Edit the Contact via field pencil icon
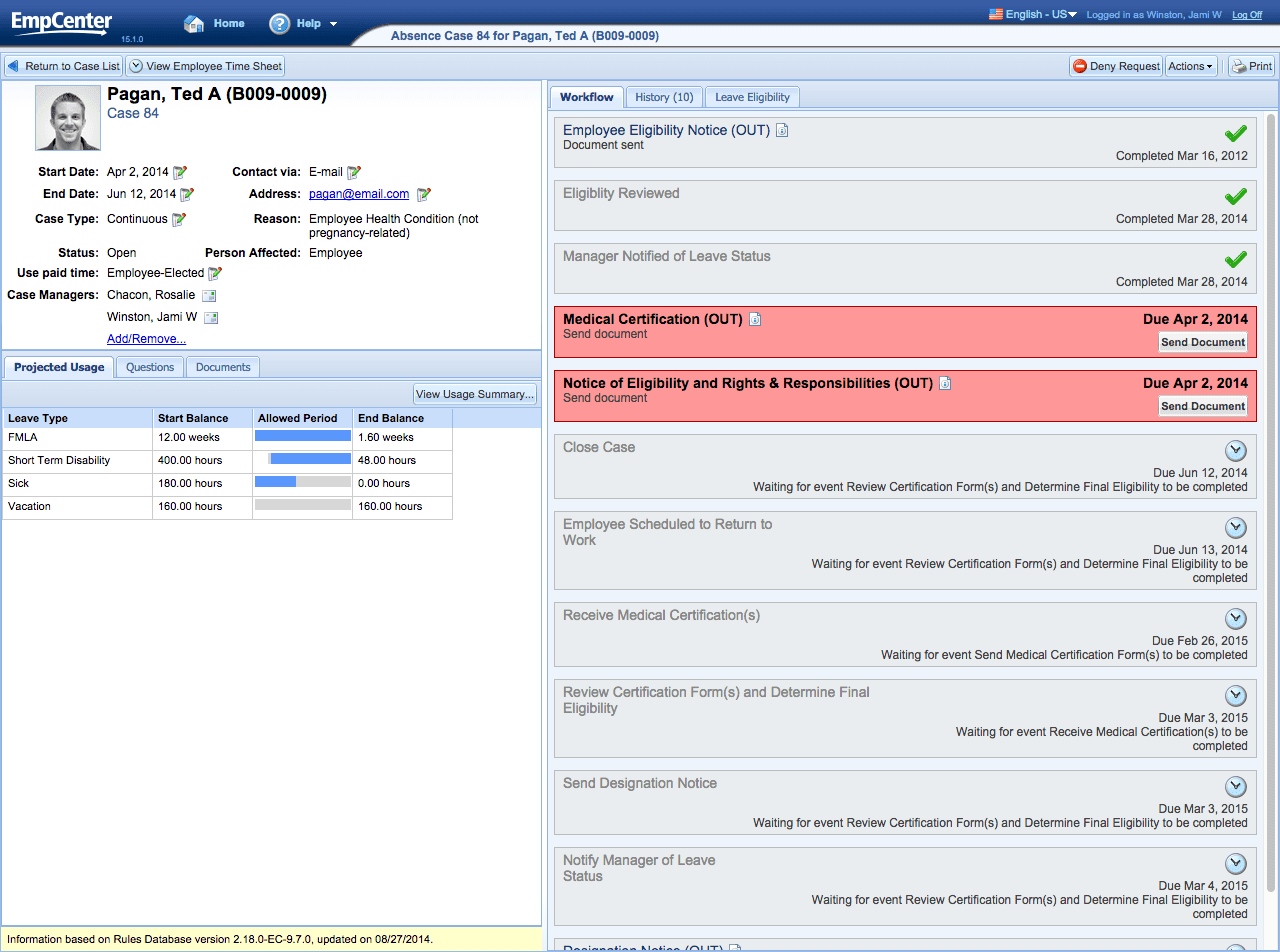 tap(356, 171)
